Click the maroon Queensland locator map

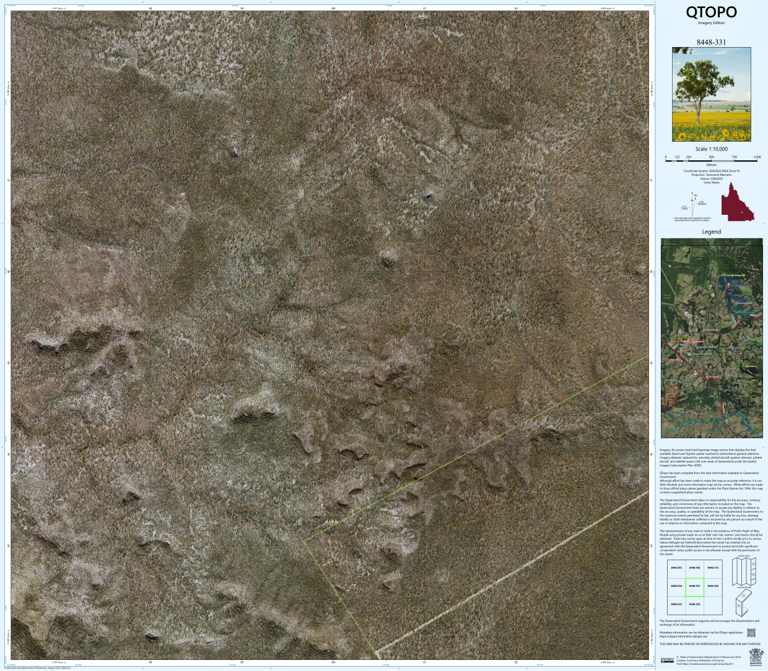(737, 202)
